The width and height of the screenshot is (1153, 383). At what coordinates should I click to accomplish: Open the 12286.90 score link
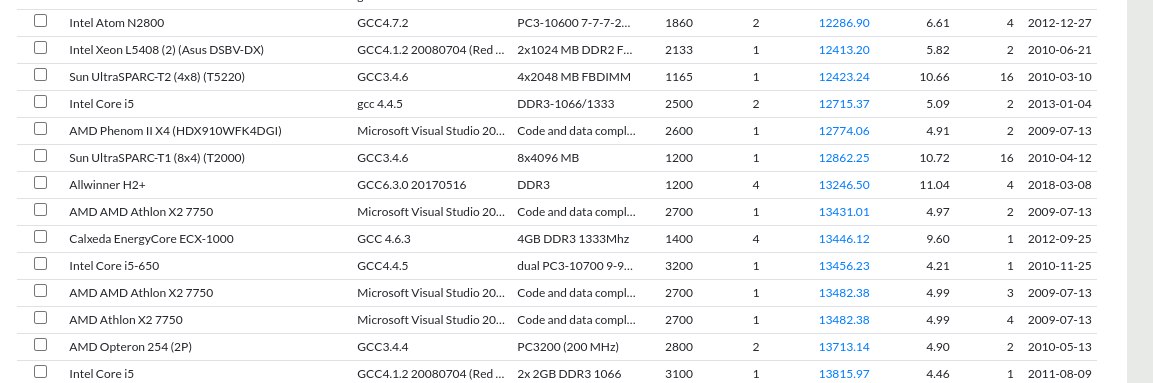point(844,23)
